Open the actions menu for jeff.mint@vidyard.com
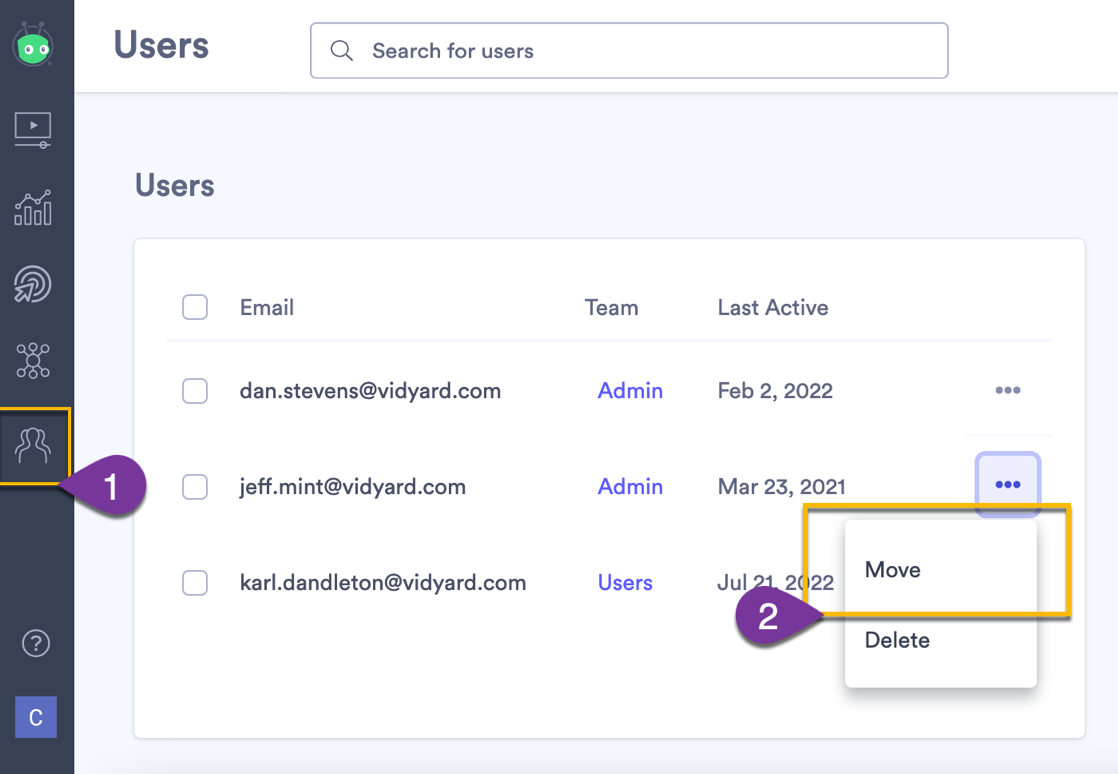 point(1007,484)
